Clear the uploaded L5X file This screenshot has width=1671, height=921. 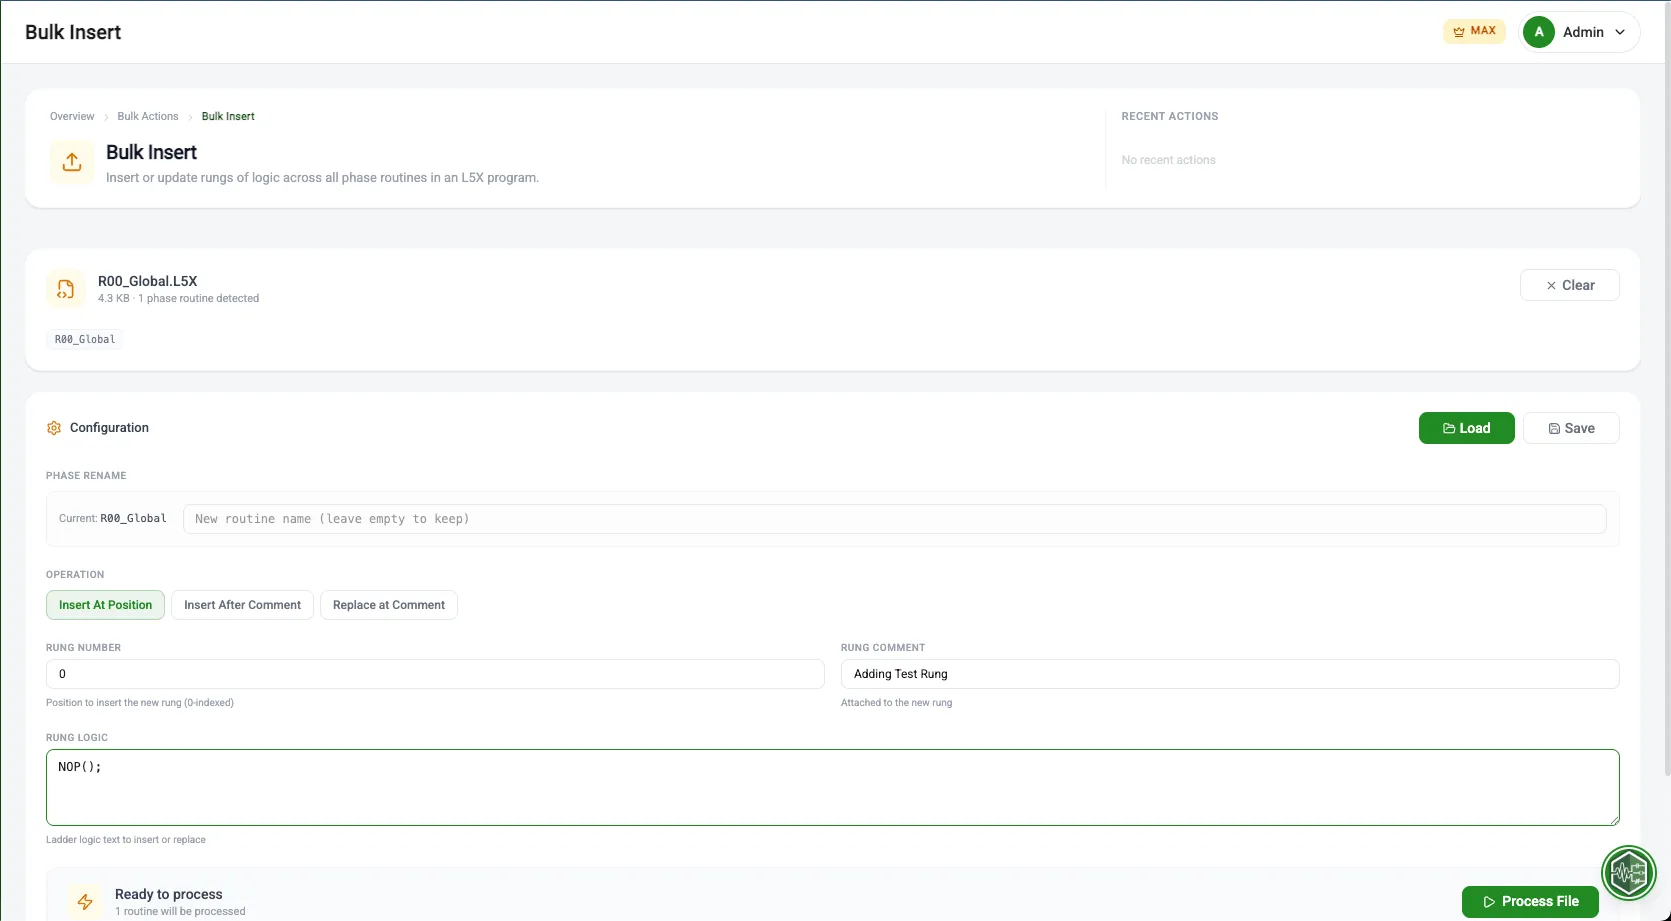click(x=1570, y=285)
